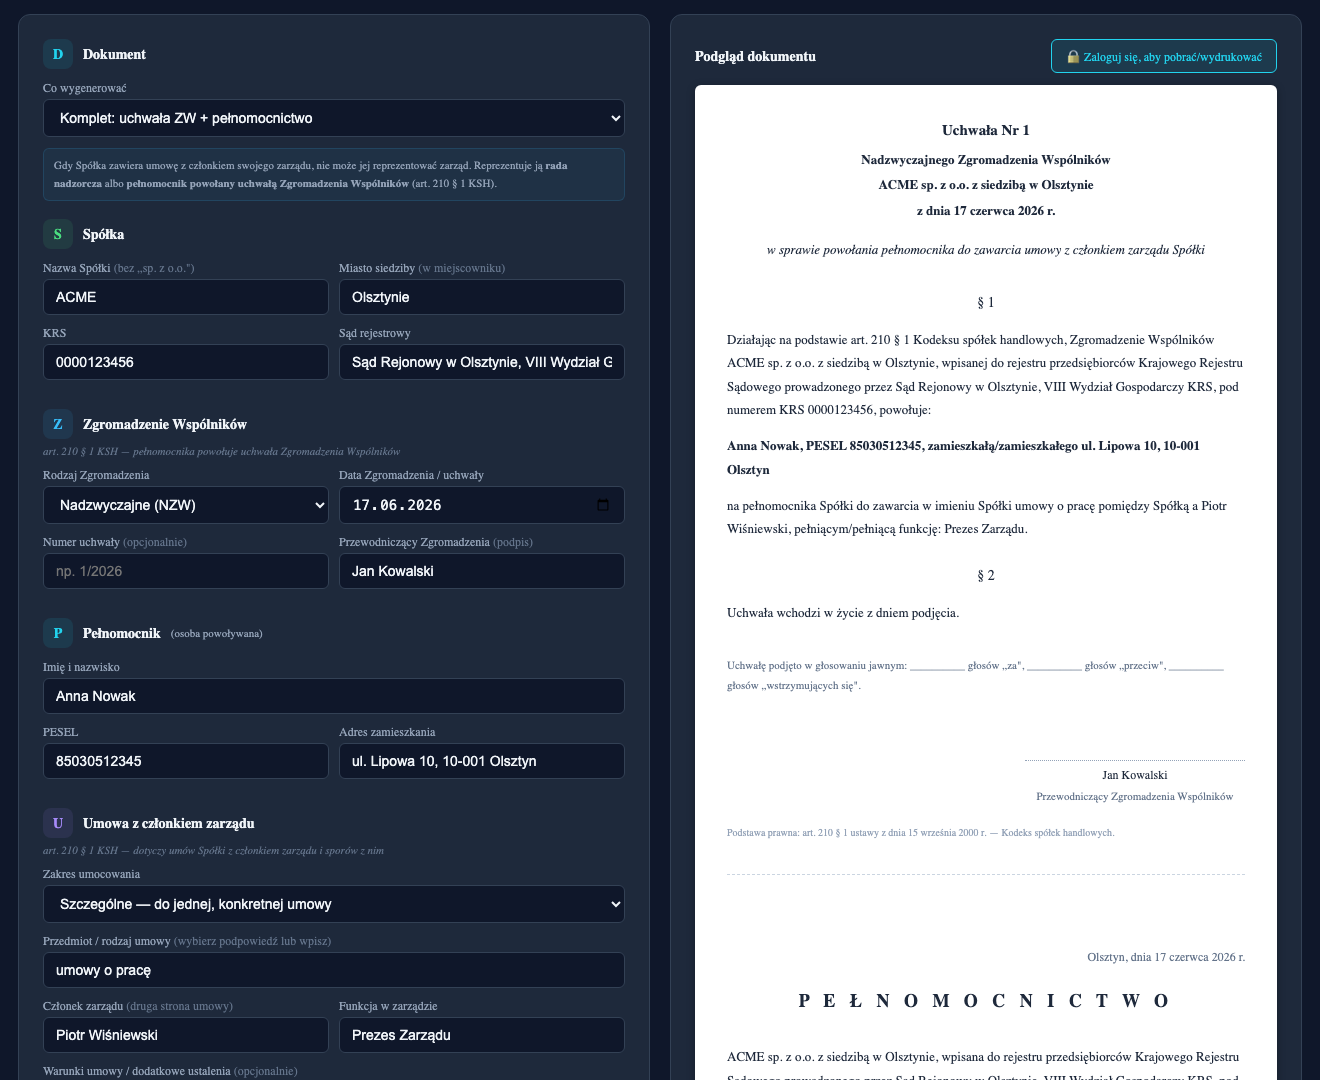1320x1080 pixels.
Task: Open the 'Rodzaj Zgromadzenia' dropdown
Action: pos(186,505)
